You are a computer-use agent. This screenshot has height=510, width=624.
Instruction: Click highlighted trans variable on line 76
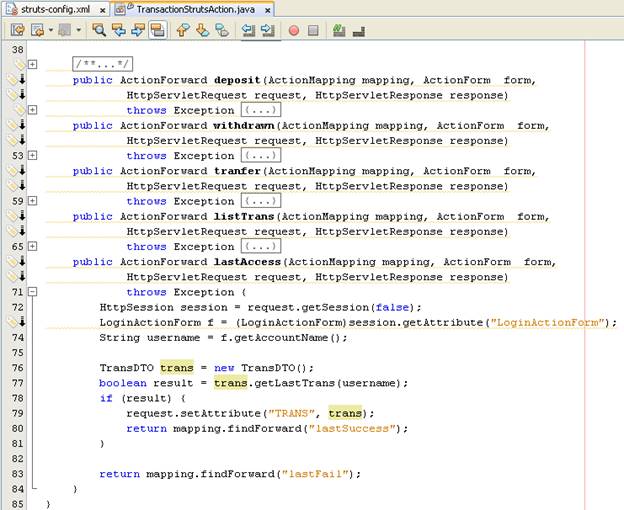click(177, 367)
